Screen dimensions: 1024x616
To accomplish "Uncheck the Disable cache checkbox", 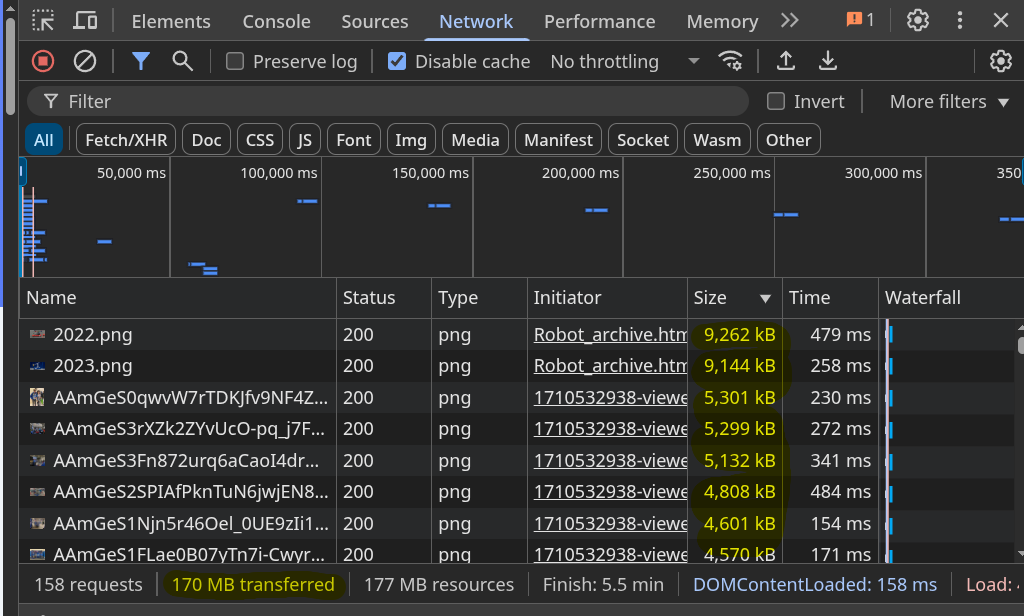I will [396, 61].
